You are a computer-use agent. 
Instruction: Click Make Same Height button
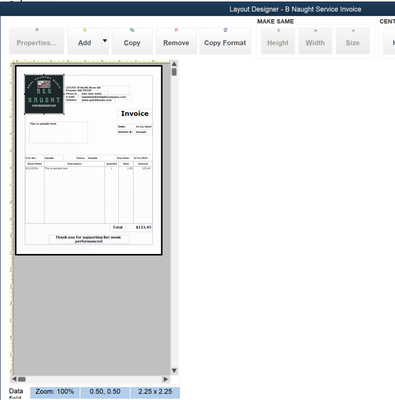(x=278, y=41)
